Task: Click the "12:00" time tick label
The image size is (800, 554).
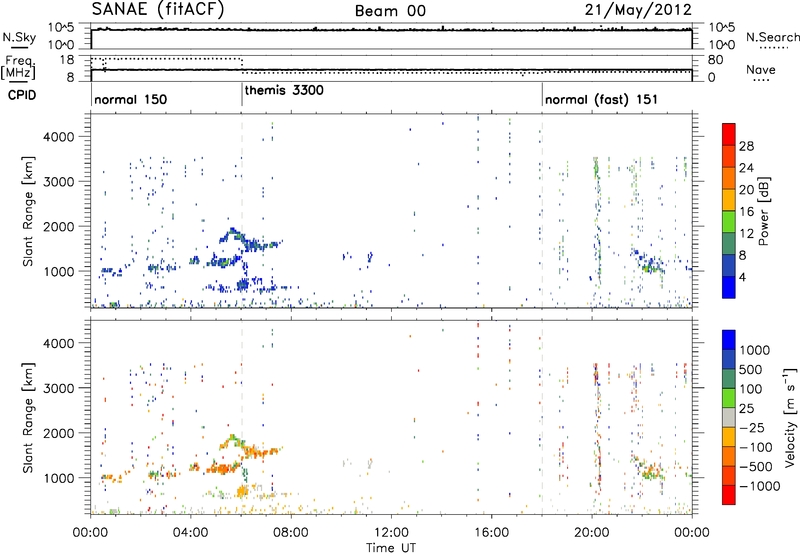Action: tap(391, 533)
